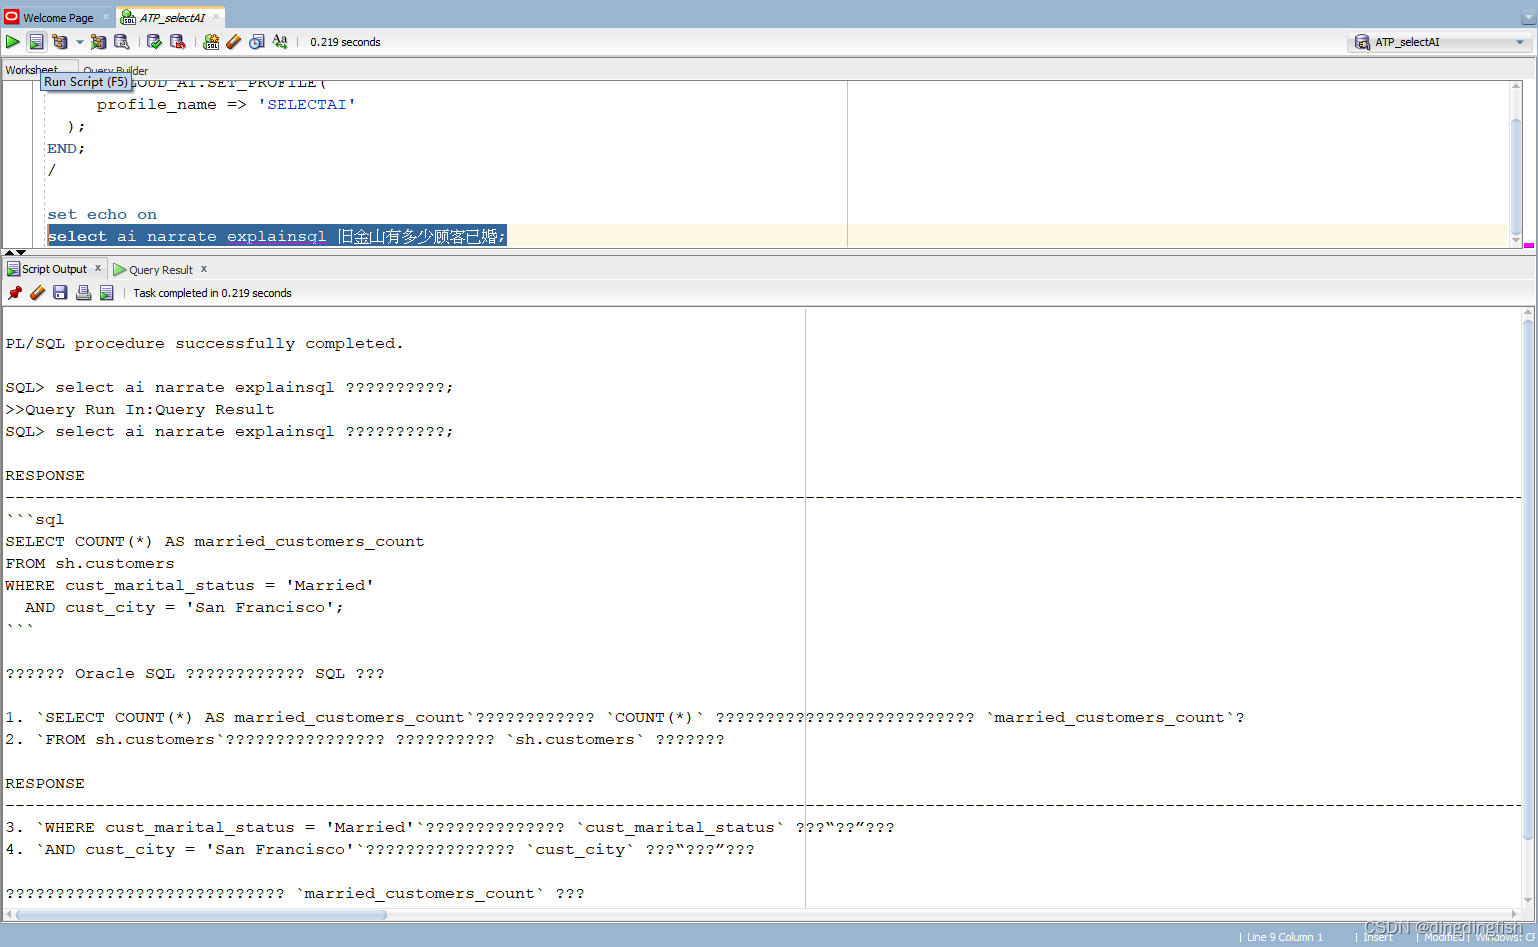Toggle Insert mode in the status bar

tap(1378, 937)
